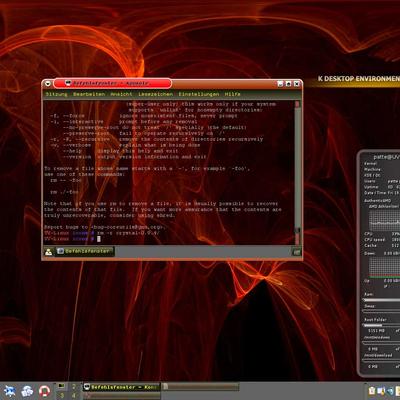Click the Ram usage bar in system monitor widget
The image size is (400, 400).
click(x=381, y=300)
